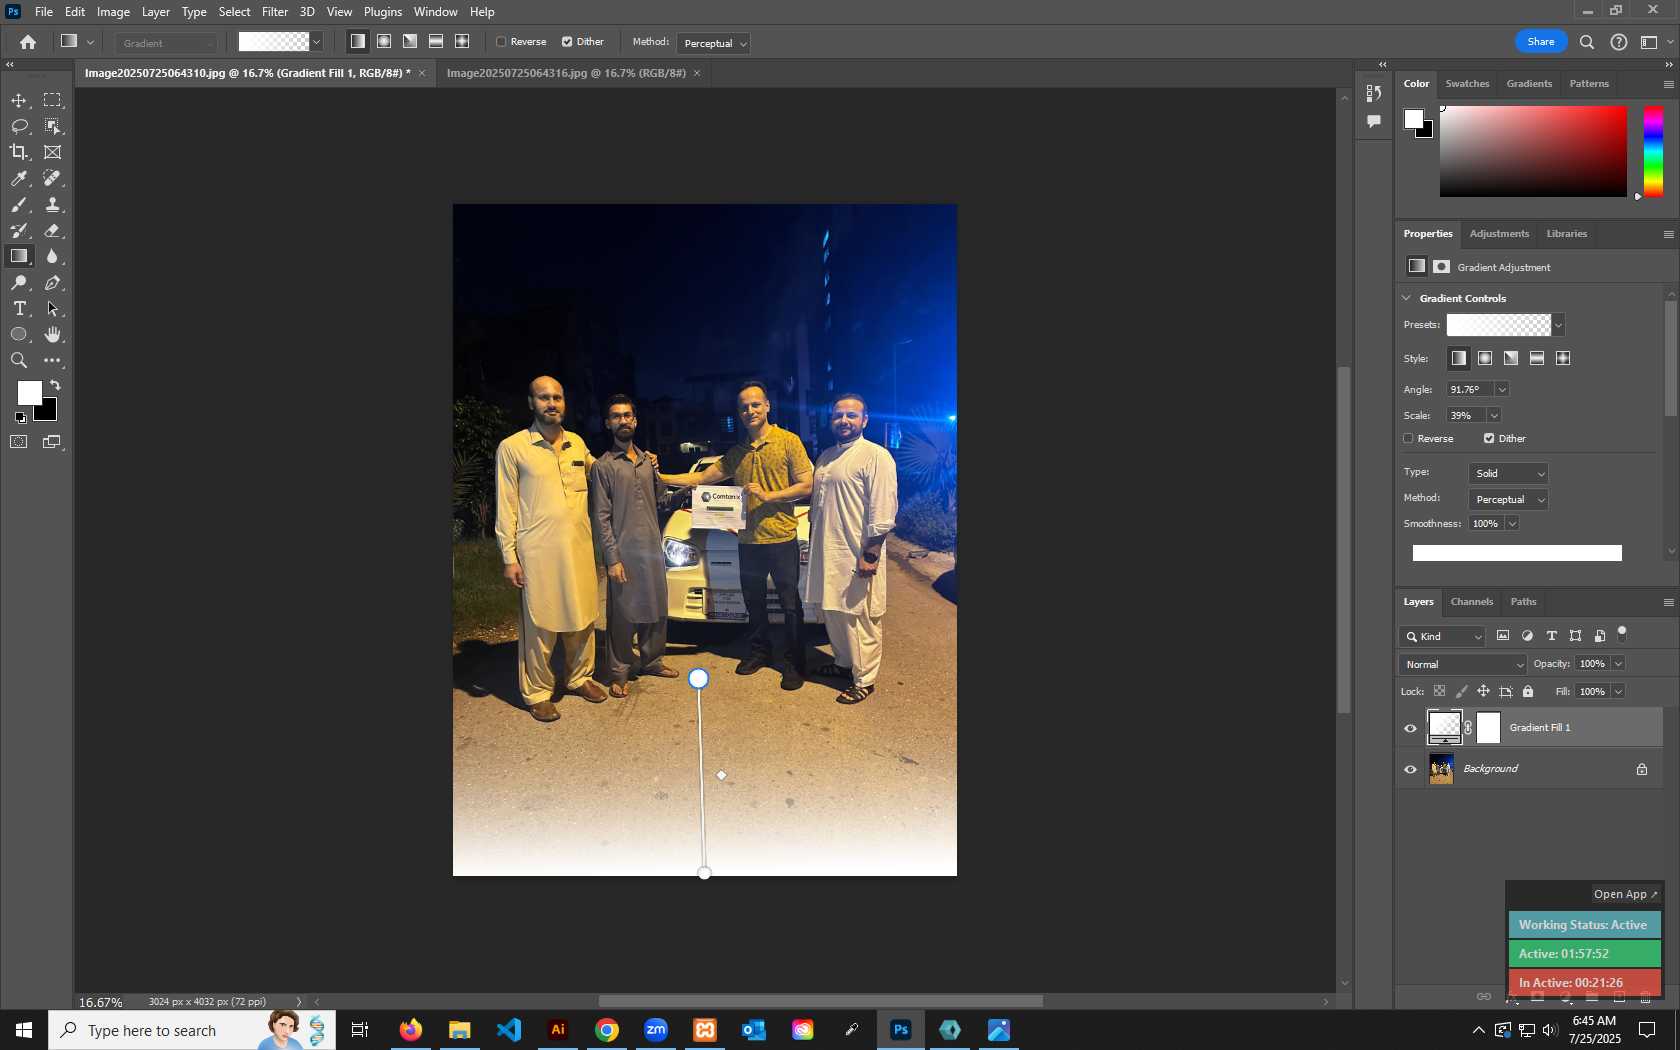Click Open App in tracker widget
The width and height of the screenshot is (1680, 1050).
click(x=1625, y=894)
